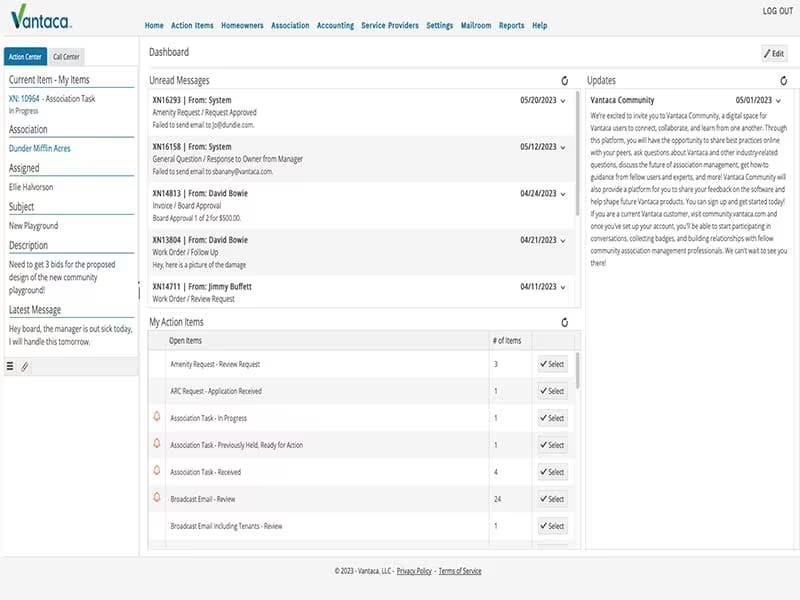Image resolution: width=800 pixels, height=600 pixels.
Task: Select Amenity Request - Review Request row
Action: coord(552,364)
